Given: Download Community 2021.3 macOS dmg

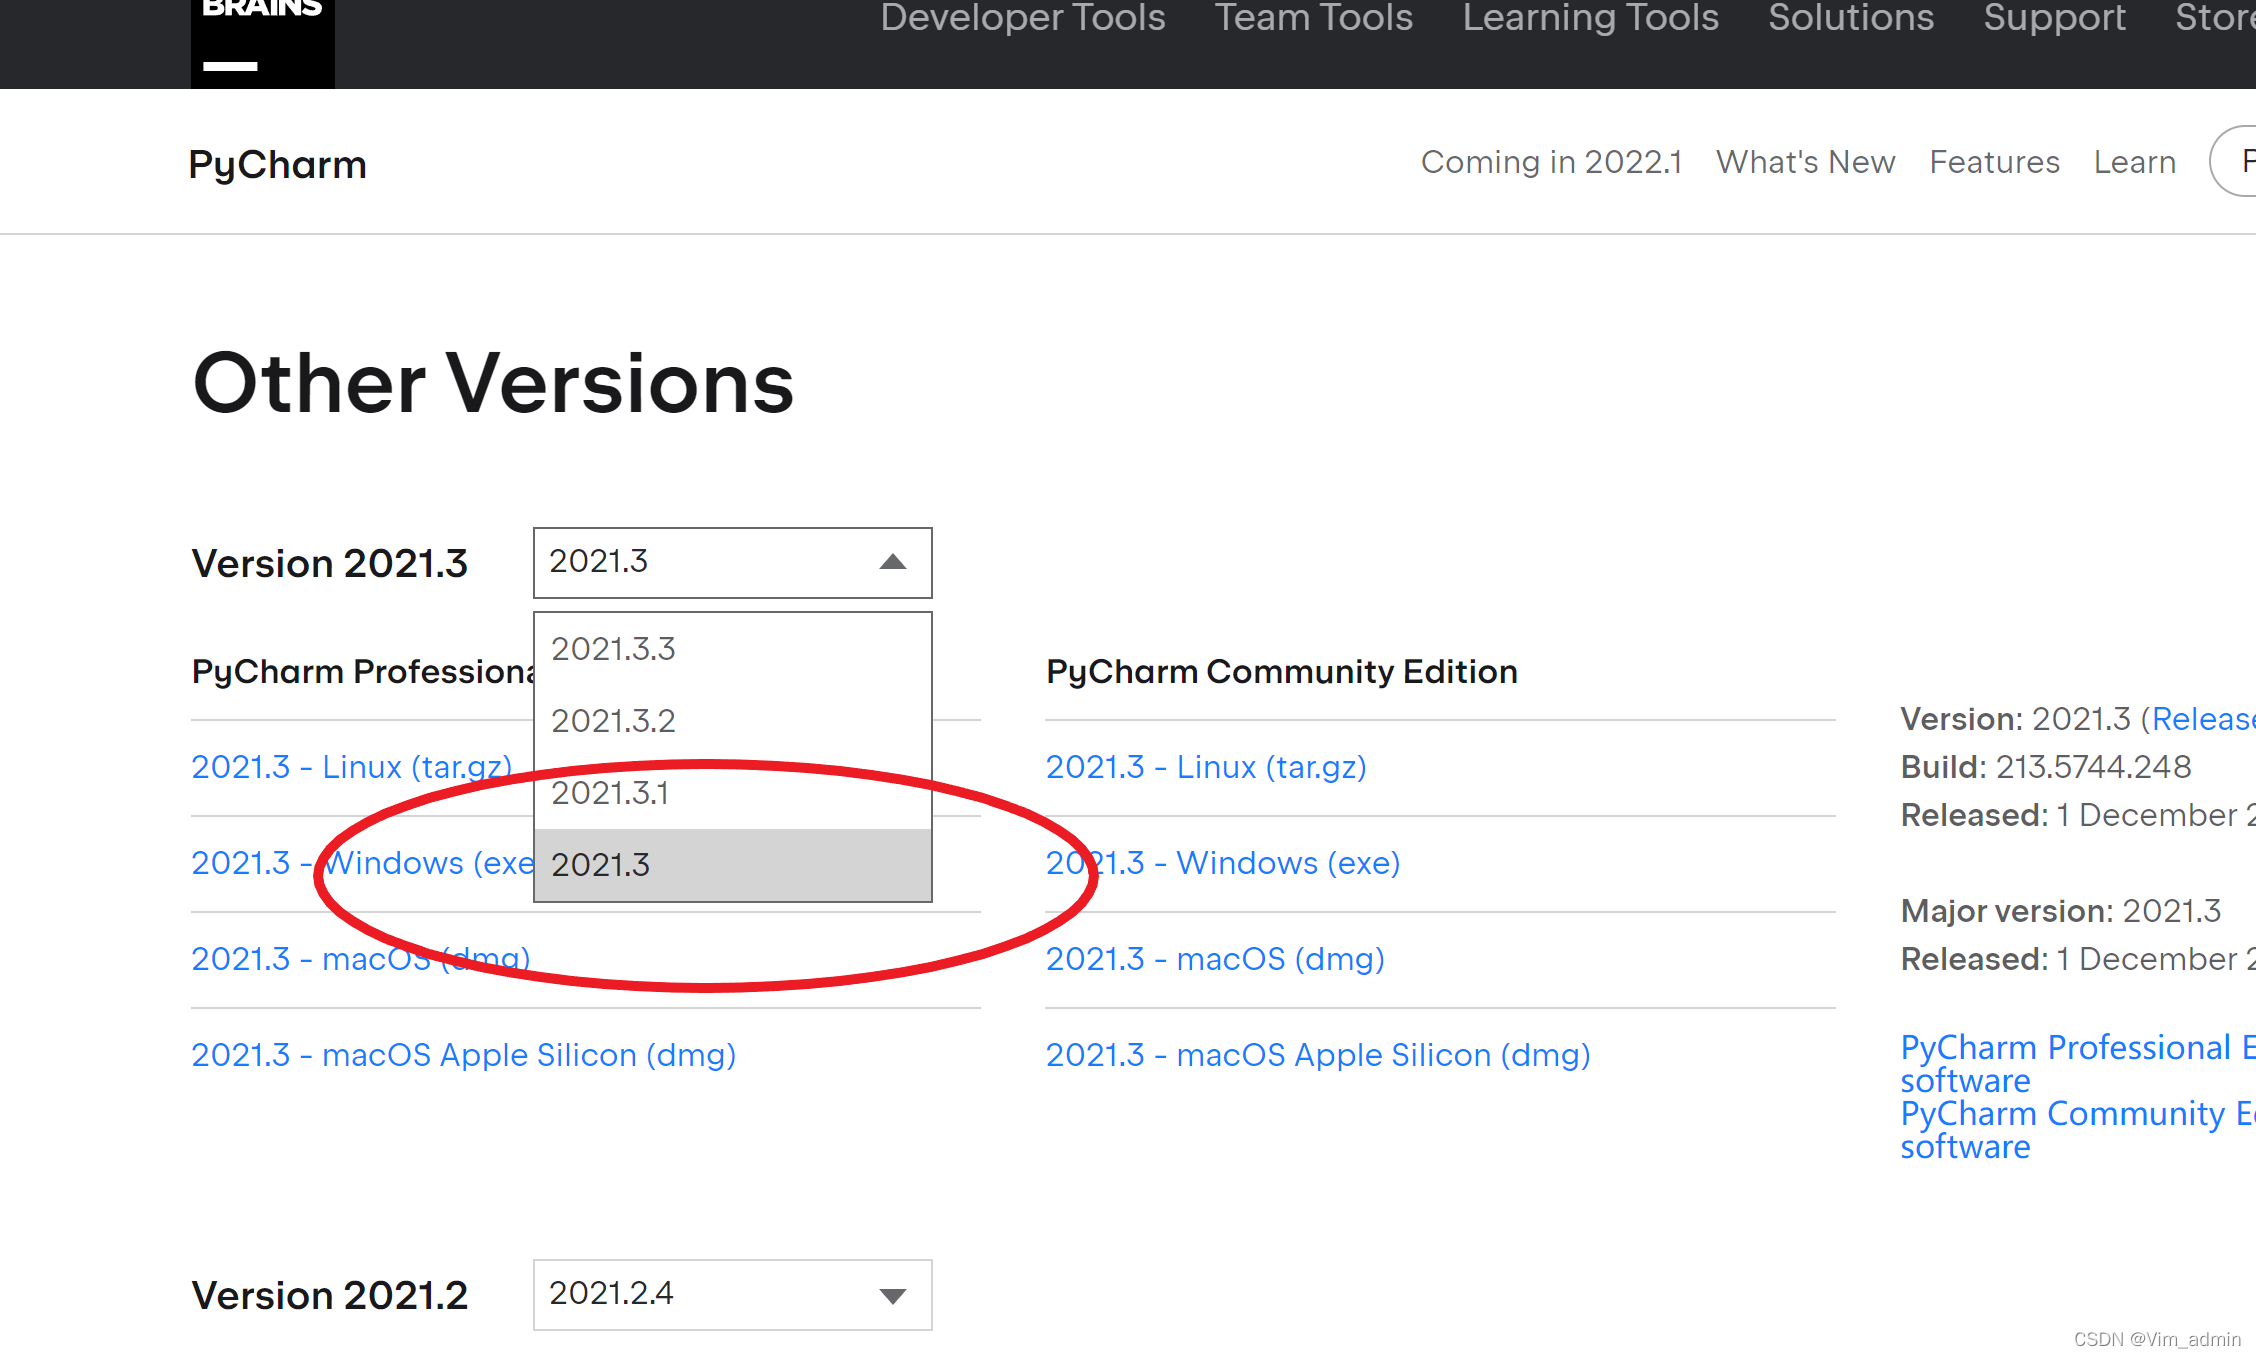Looking at the screenshot, I should pyautogui.click(x=1214, y=959).
